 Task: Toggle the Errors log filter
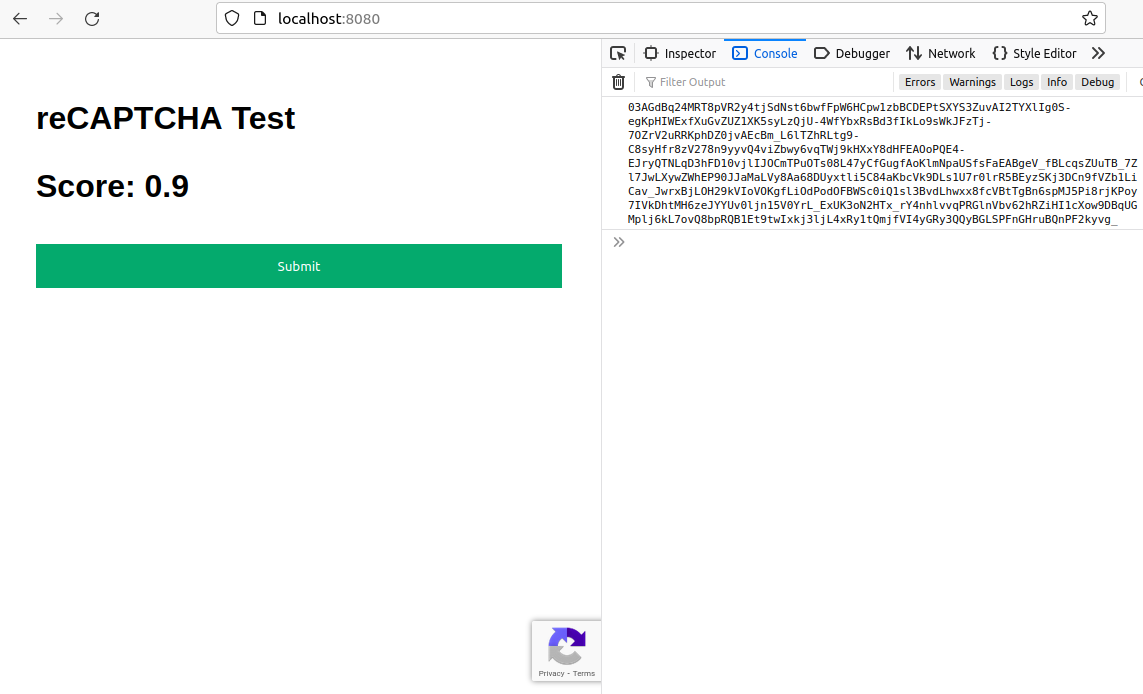919,82
